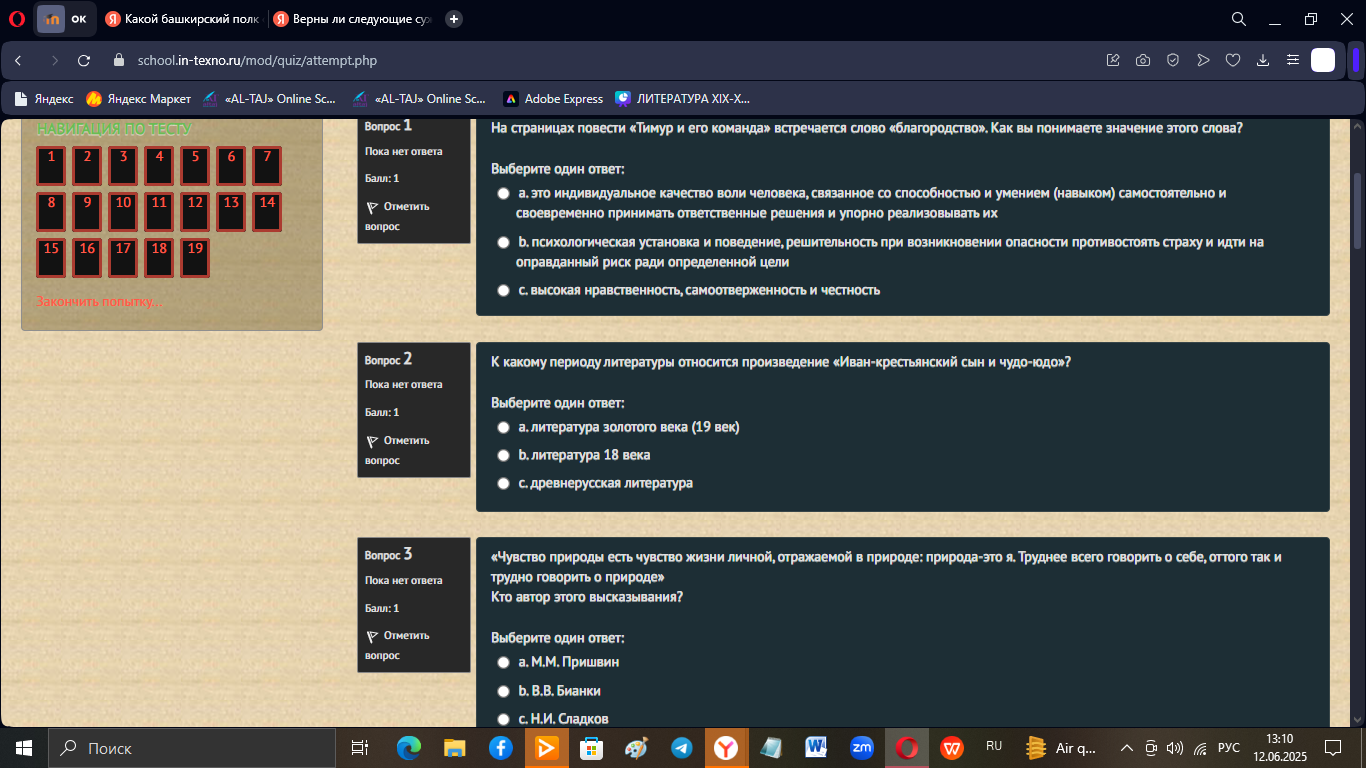
Task: Click the snapshot camera icon in address bar
Action: (1143, 60)
